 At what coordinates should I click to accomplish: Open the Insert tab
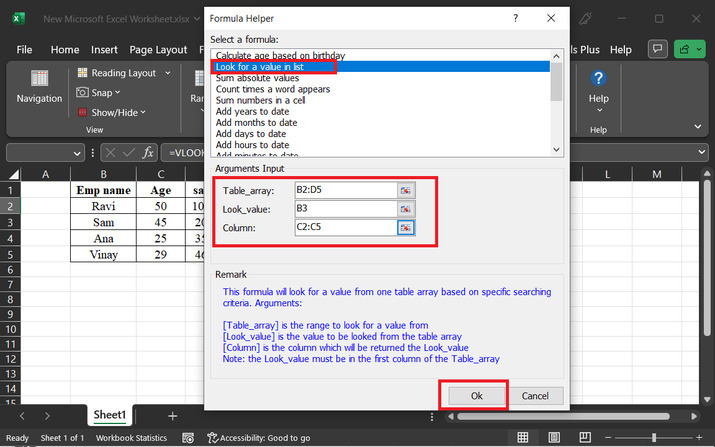click(104, 49)
